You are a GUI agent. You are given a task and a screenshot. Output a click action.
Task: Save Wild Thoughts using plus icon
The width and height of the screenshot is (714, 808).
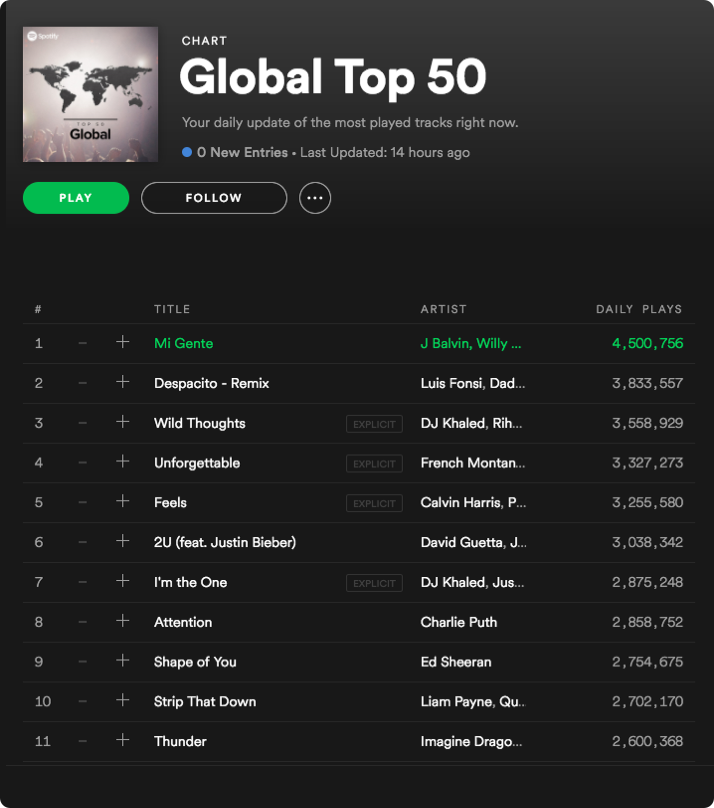(x=123, y=422)
